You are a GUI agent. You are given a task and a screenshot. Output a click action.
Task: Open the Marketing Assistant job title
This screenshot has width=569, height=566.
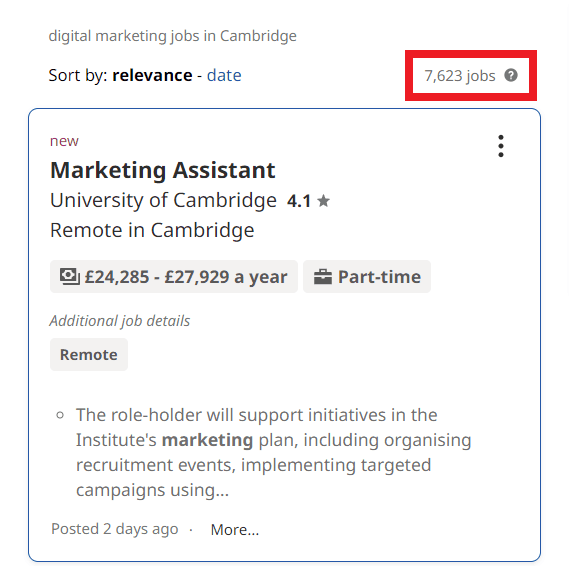click(x=163, y=170)
